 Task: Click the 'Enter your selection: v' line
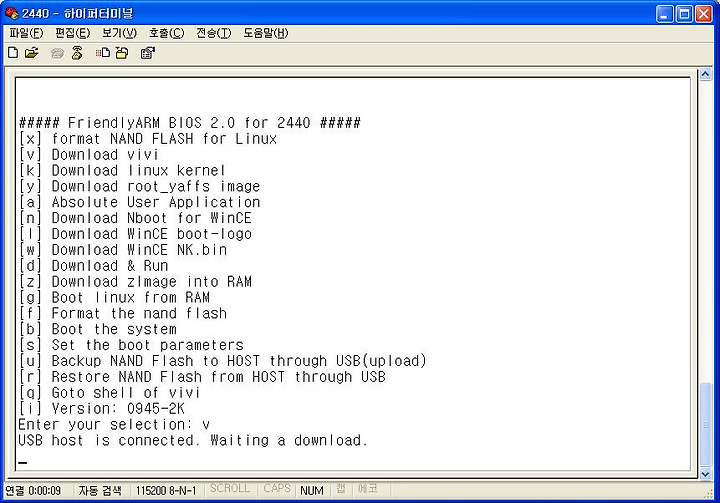pos(114,424)
